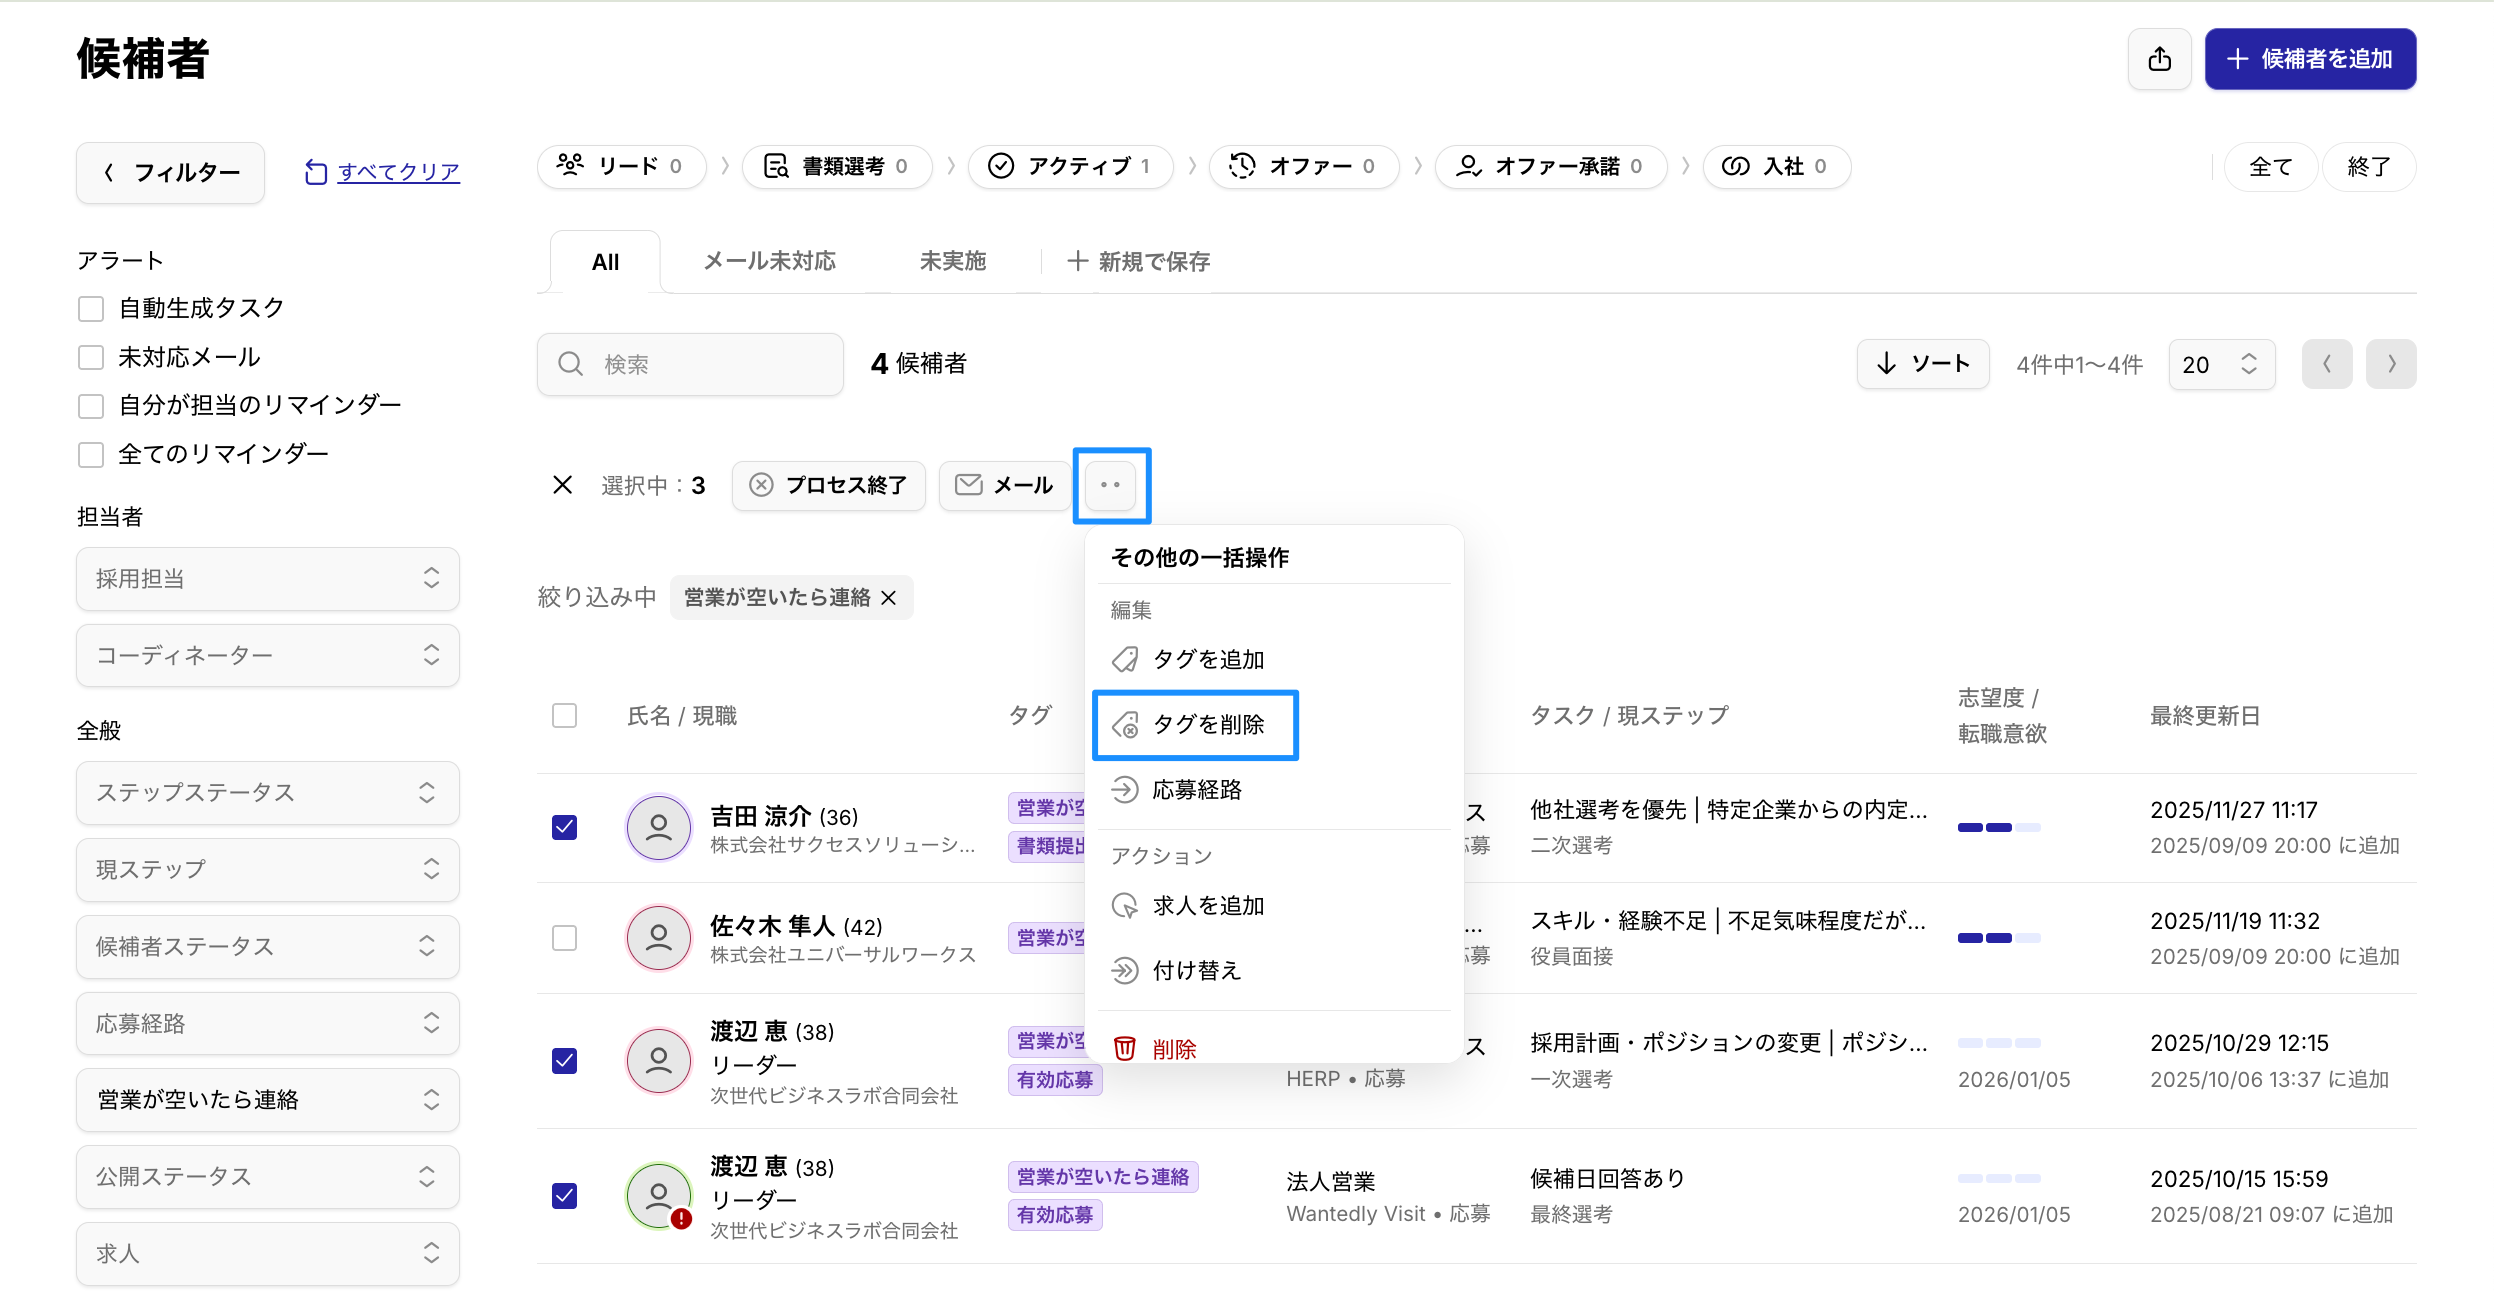This screenshot has height=1296, width=2494.
Task: Remove the 営業が空いたら連絡 filter chip
Action: tap(889, 598)
